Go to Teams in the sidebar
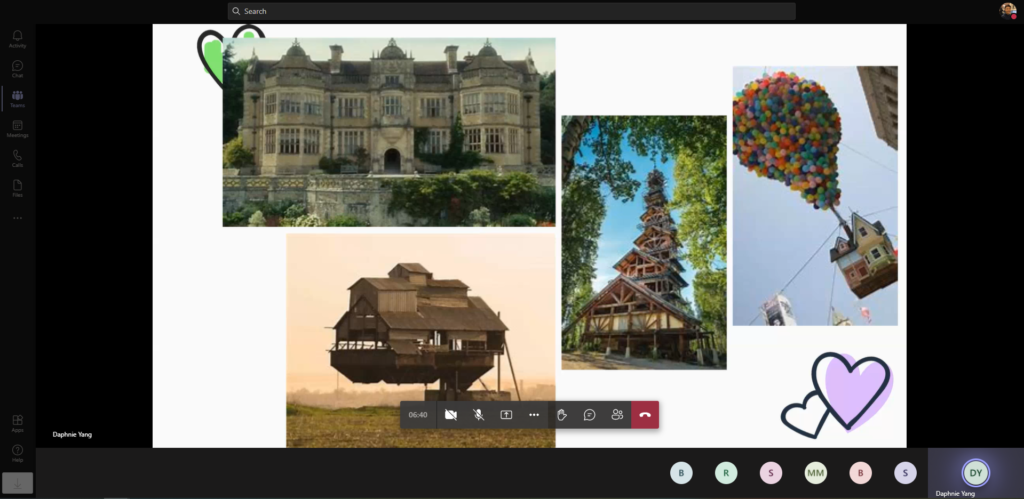Image resolution: width=1024 pixels, height=499 pixels. (x=18, y=99)
